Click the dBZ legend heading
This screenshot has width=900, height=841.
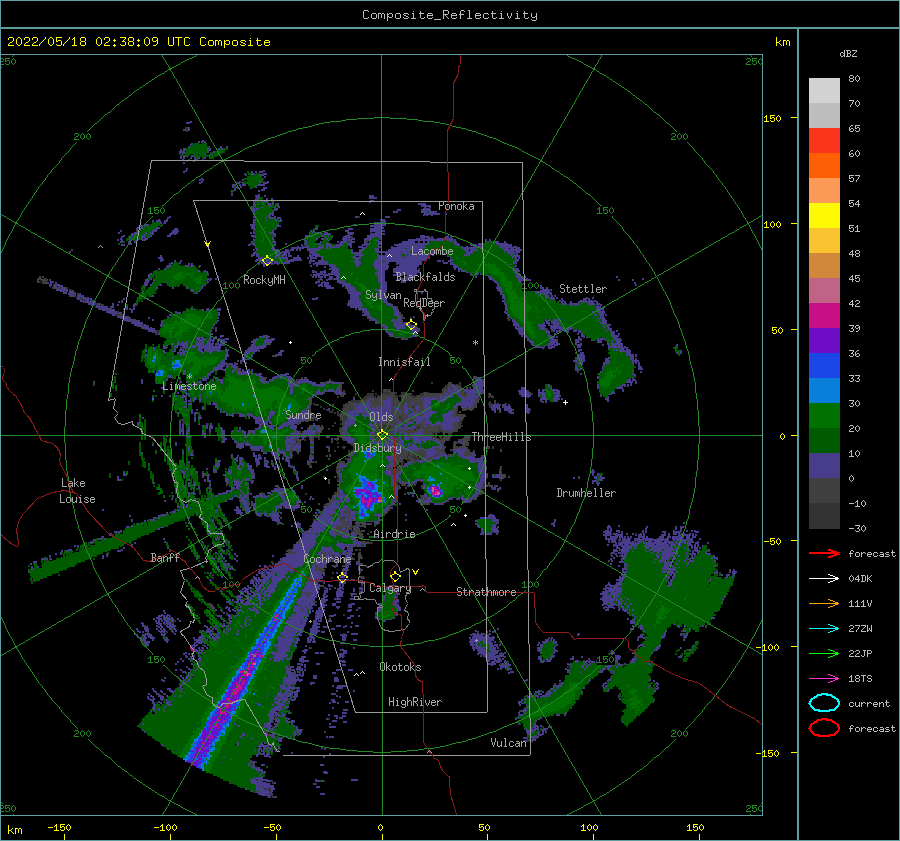[x=848, y=53]
